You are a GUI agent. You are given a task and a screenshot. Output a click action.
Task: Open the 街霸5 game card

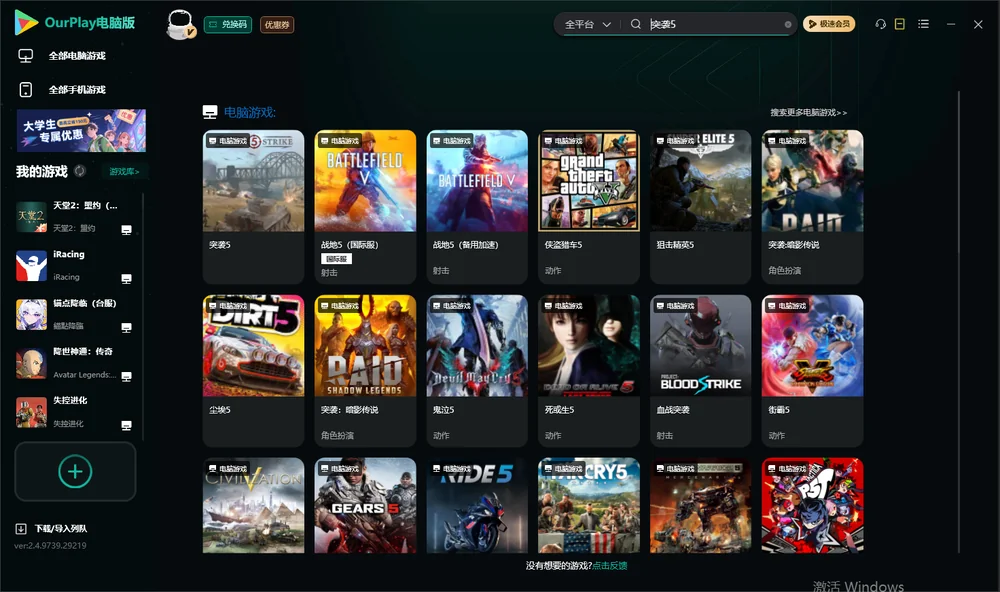pos(812,371)
